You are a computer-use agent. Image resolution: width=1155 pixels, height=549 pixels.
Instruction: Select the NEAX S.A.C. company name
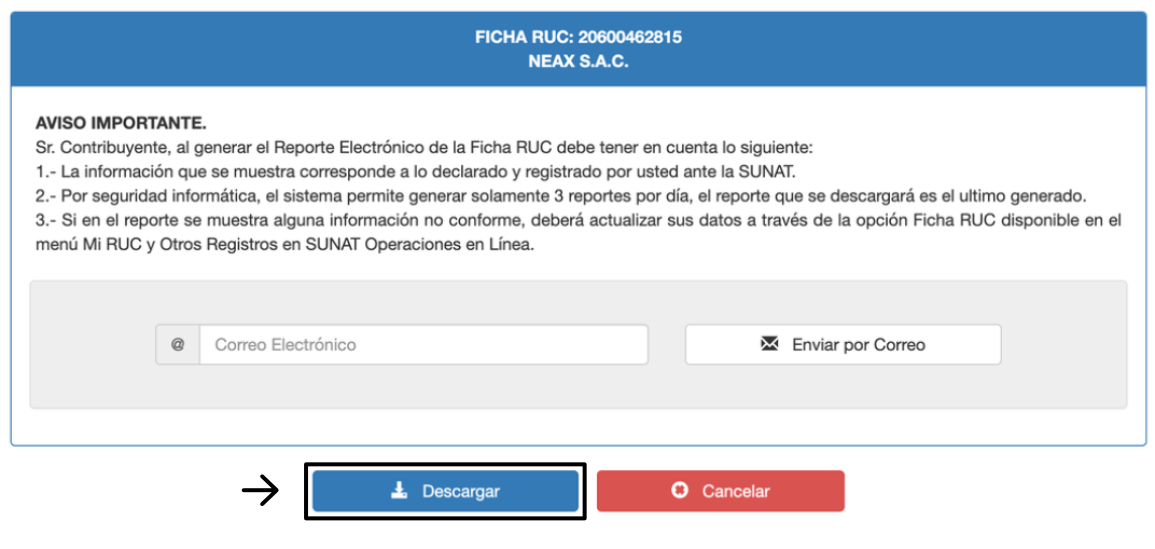pyautogui.click(x=578, y=61)
